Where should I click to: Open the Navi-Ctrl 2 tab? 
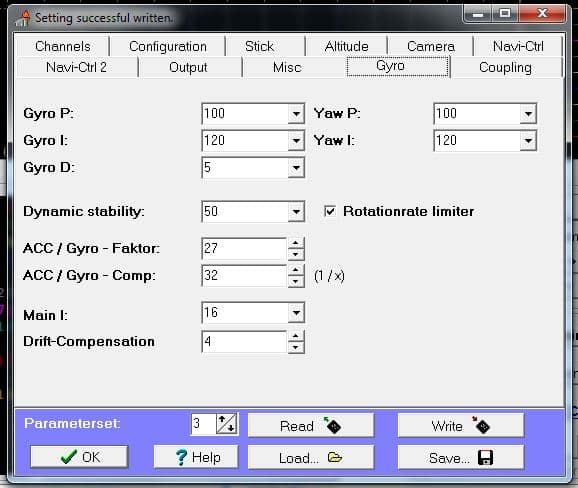point(76,67)
